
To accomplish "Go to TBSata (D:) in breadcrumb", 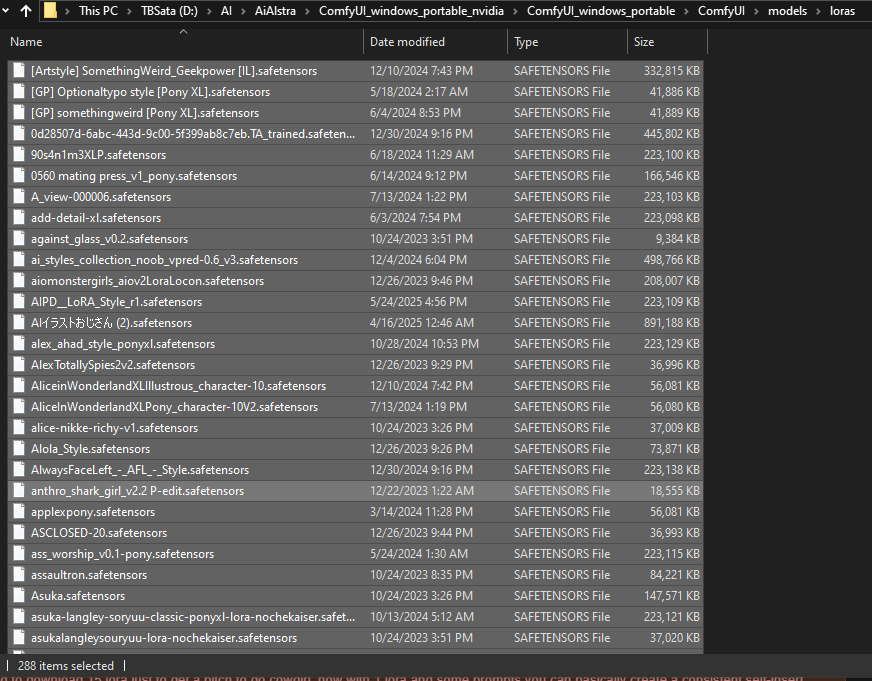I will point(169,11).
